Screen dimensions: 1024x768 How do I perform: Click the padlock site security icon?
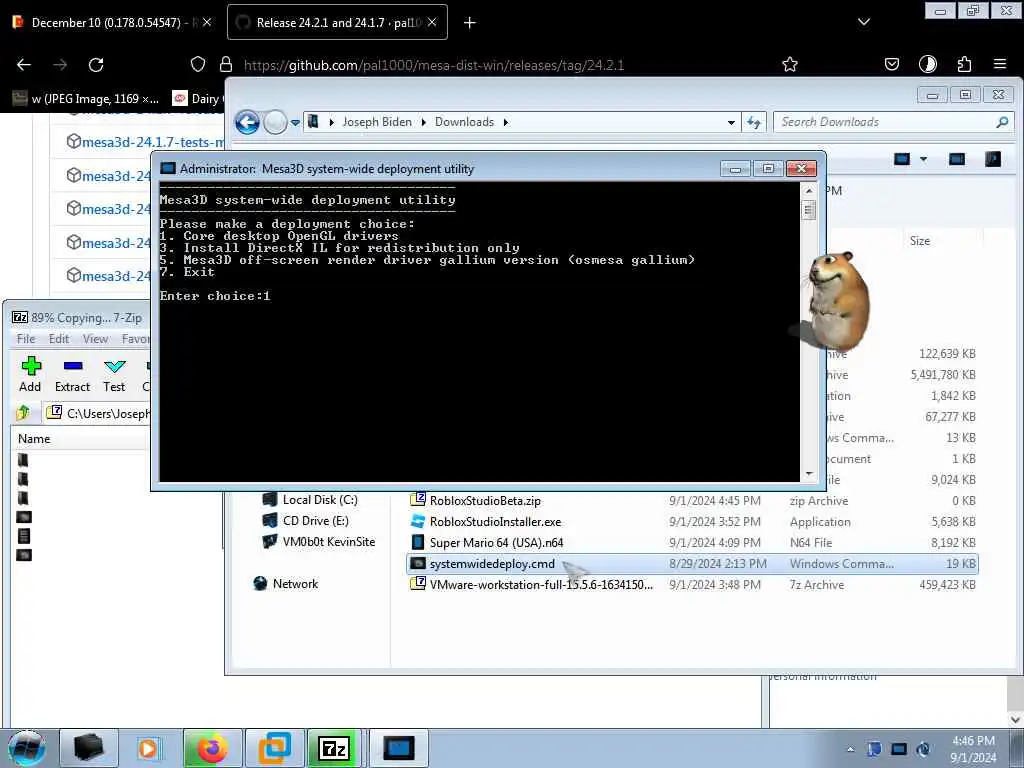click(226, 65)
